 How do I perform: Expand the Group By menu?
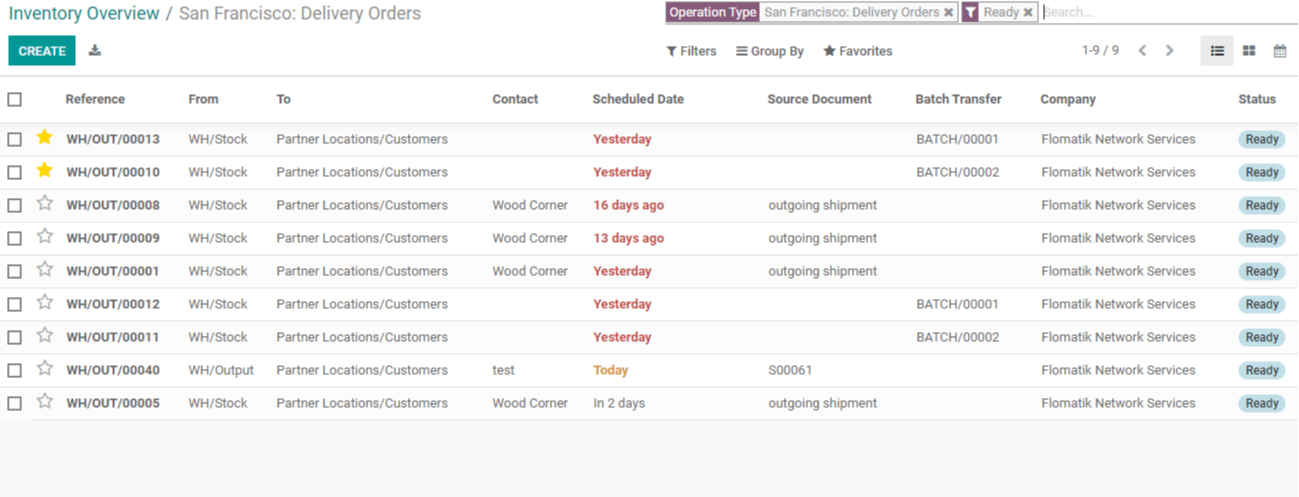(x=770, y=51)
